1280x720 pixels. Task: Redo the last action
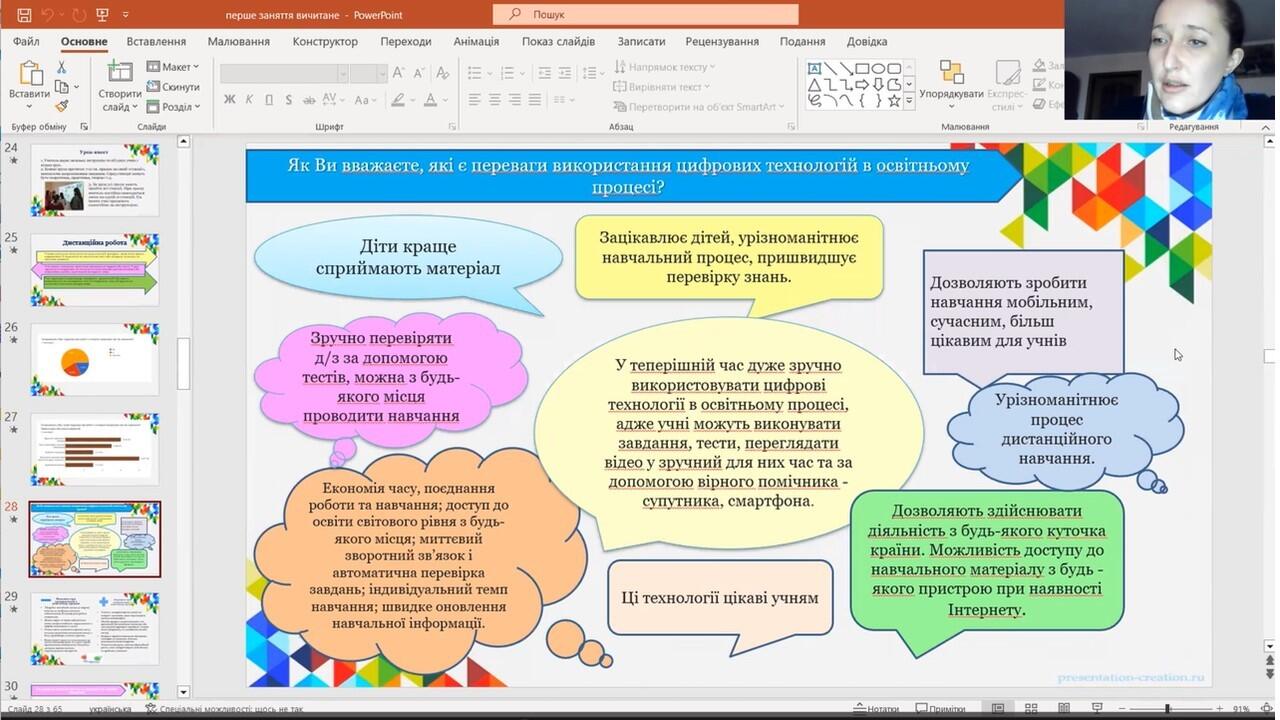pyautogui.click(x=79, y=15)
